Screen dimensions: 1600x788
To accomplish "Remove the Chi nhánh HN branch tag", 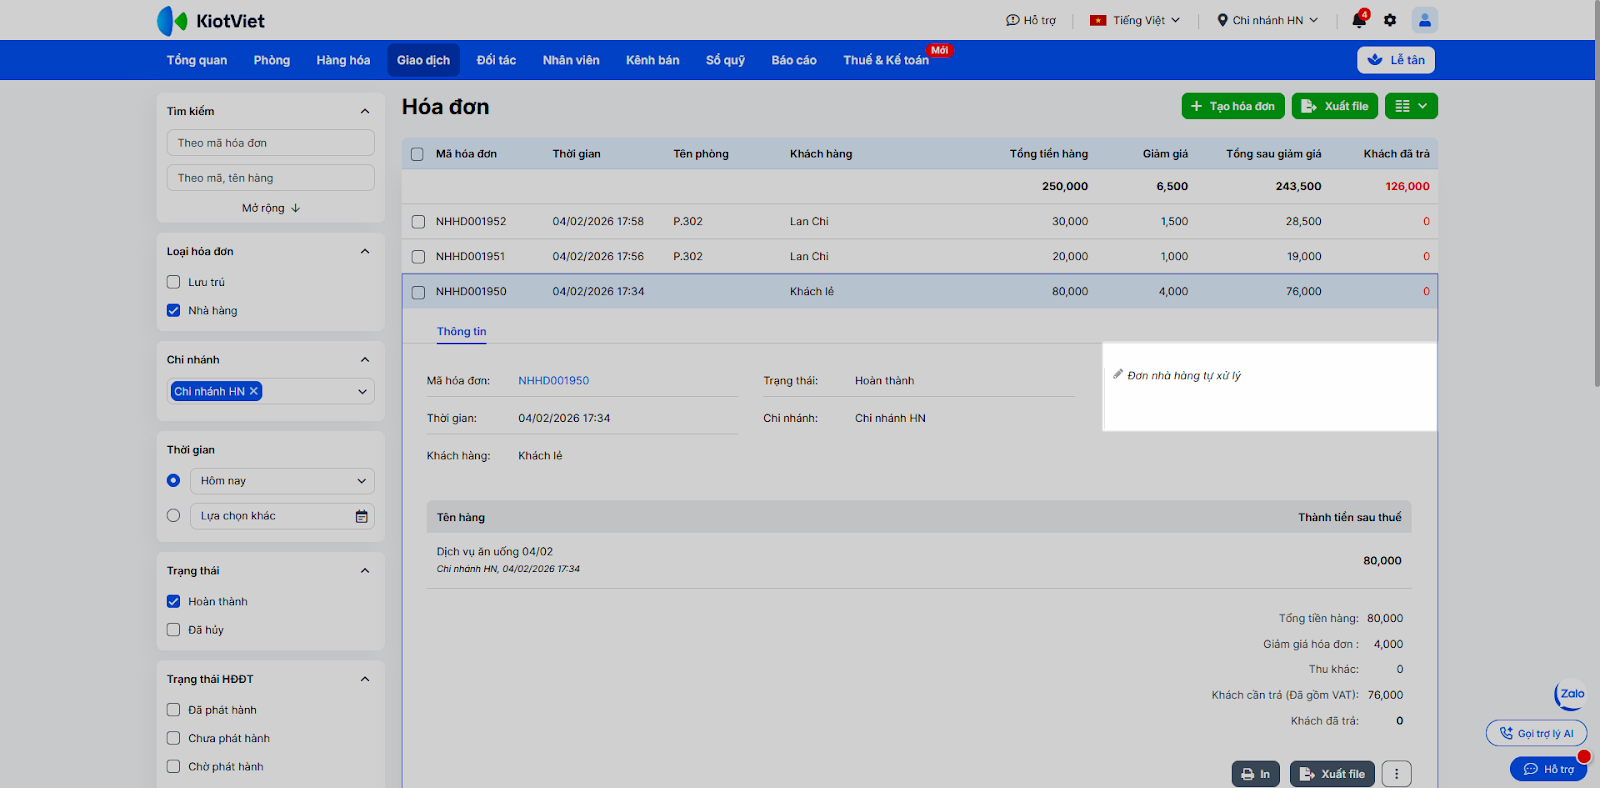I will point(254,391).
